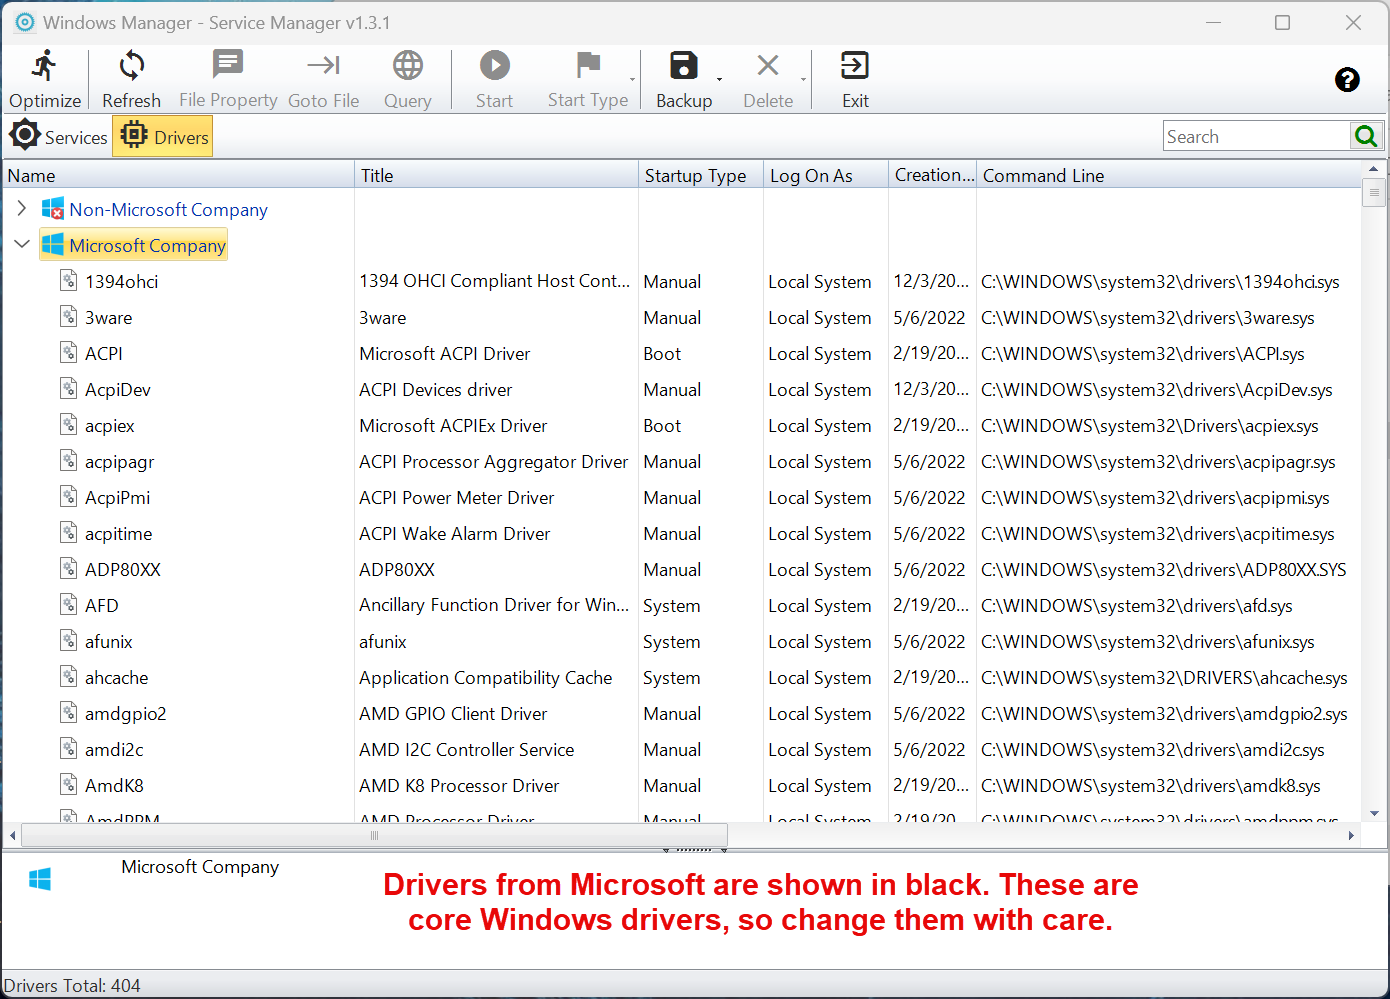
Task: Collapse the Microsoft Company group
Action: tap(22, 244)
